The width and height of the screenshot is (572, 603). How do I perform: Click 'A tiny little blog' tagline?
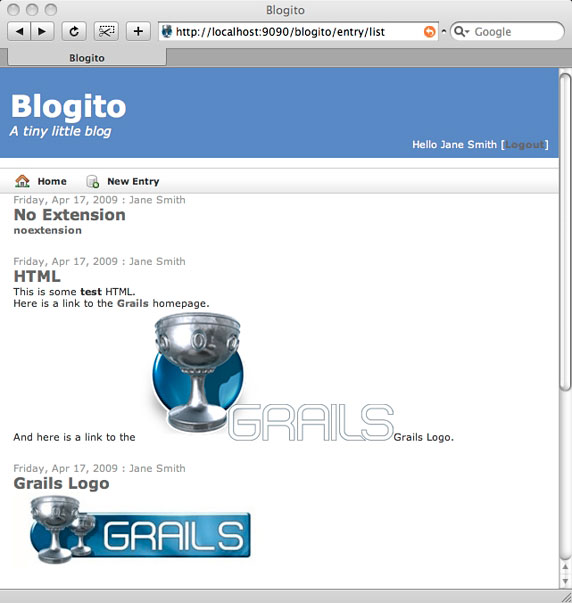tap(60, 132)
